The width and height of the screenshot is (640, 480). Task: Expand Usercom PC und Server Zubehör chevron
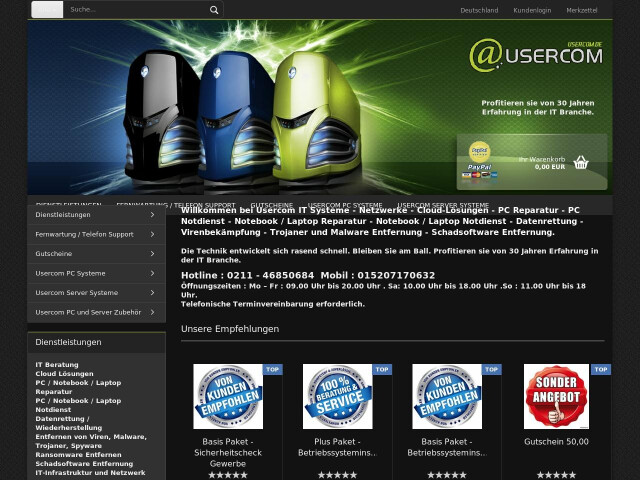click(x=152, y=312)
